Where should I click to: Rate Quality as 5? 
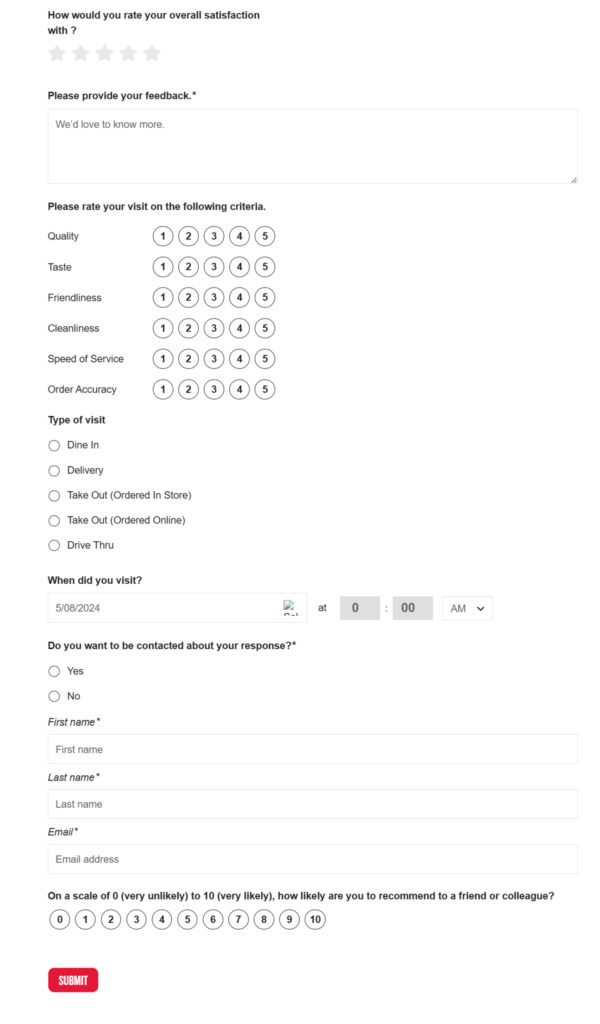[264, 236]
